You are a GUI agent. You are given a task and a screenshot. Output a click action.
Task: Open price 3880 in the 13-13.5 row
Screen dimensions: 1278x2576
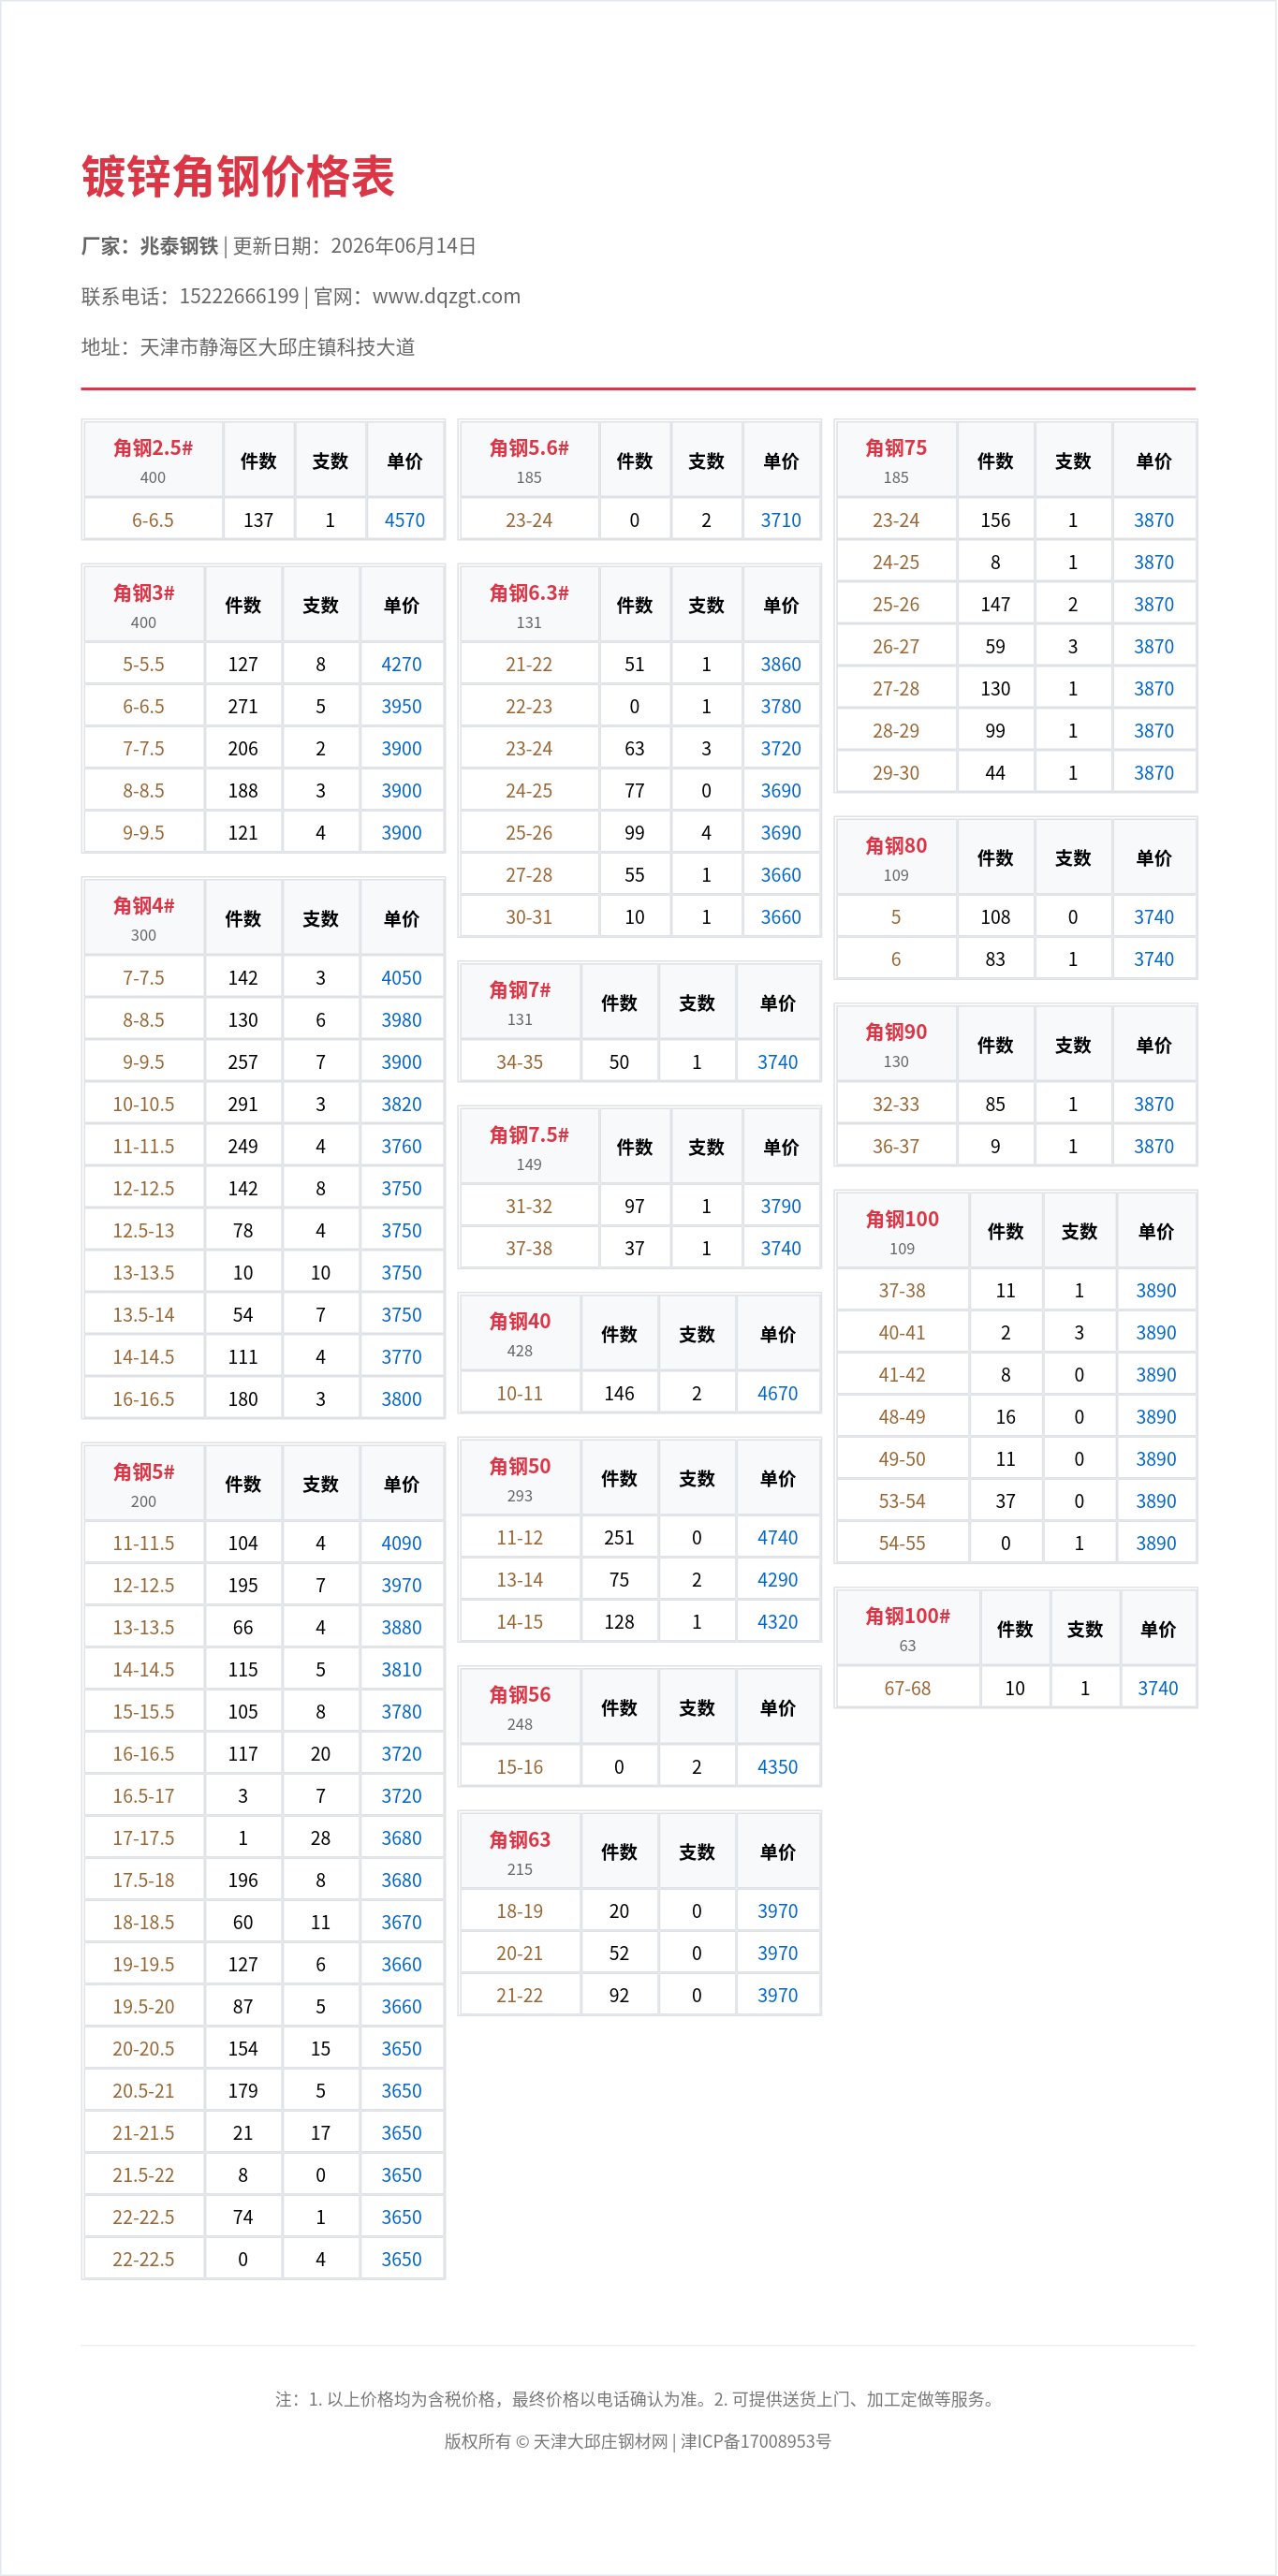tap(402, 1627)
